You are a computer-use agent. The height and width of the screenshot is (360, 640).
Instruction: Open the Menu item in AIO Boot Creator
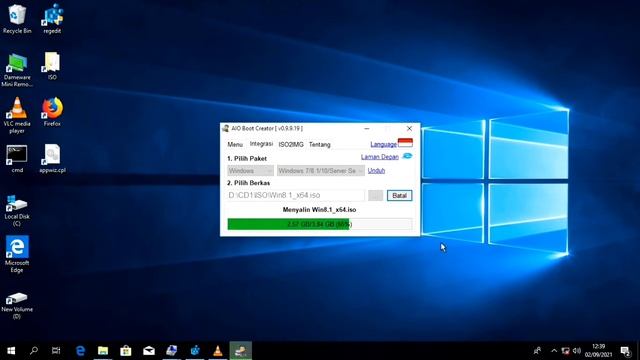point(235,144)
